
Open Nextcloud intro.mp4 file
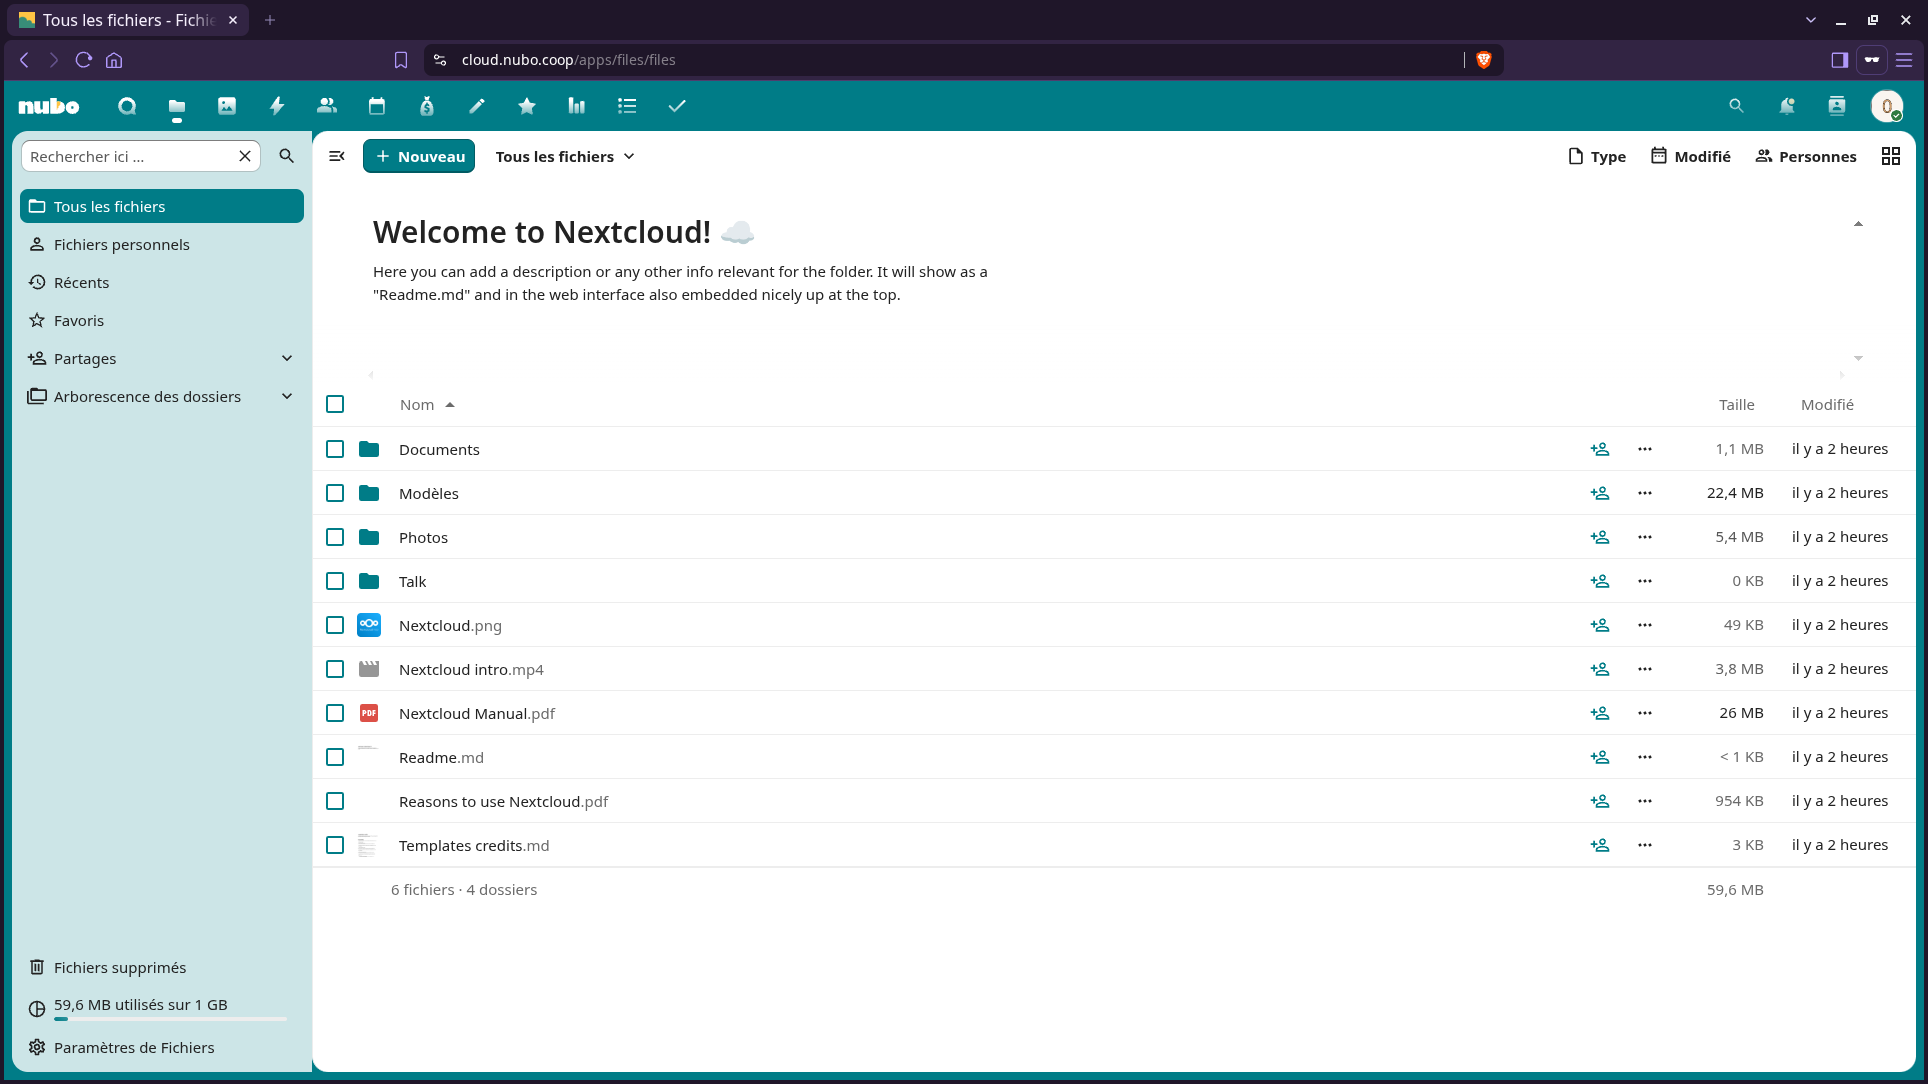point(471,669)
